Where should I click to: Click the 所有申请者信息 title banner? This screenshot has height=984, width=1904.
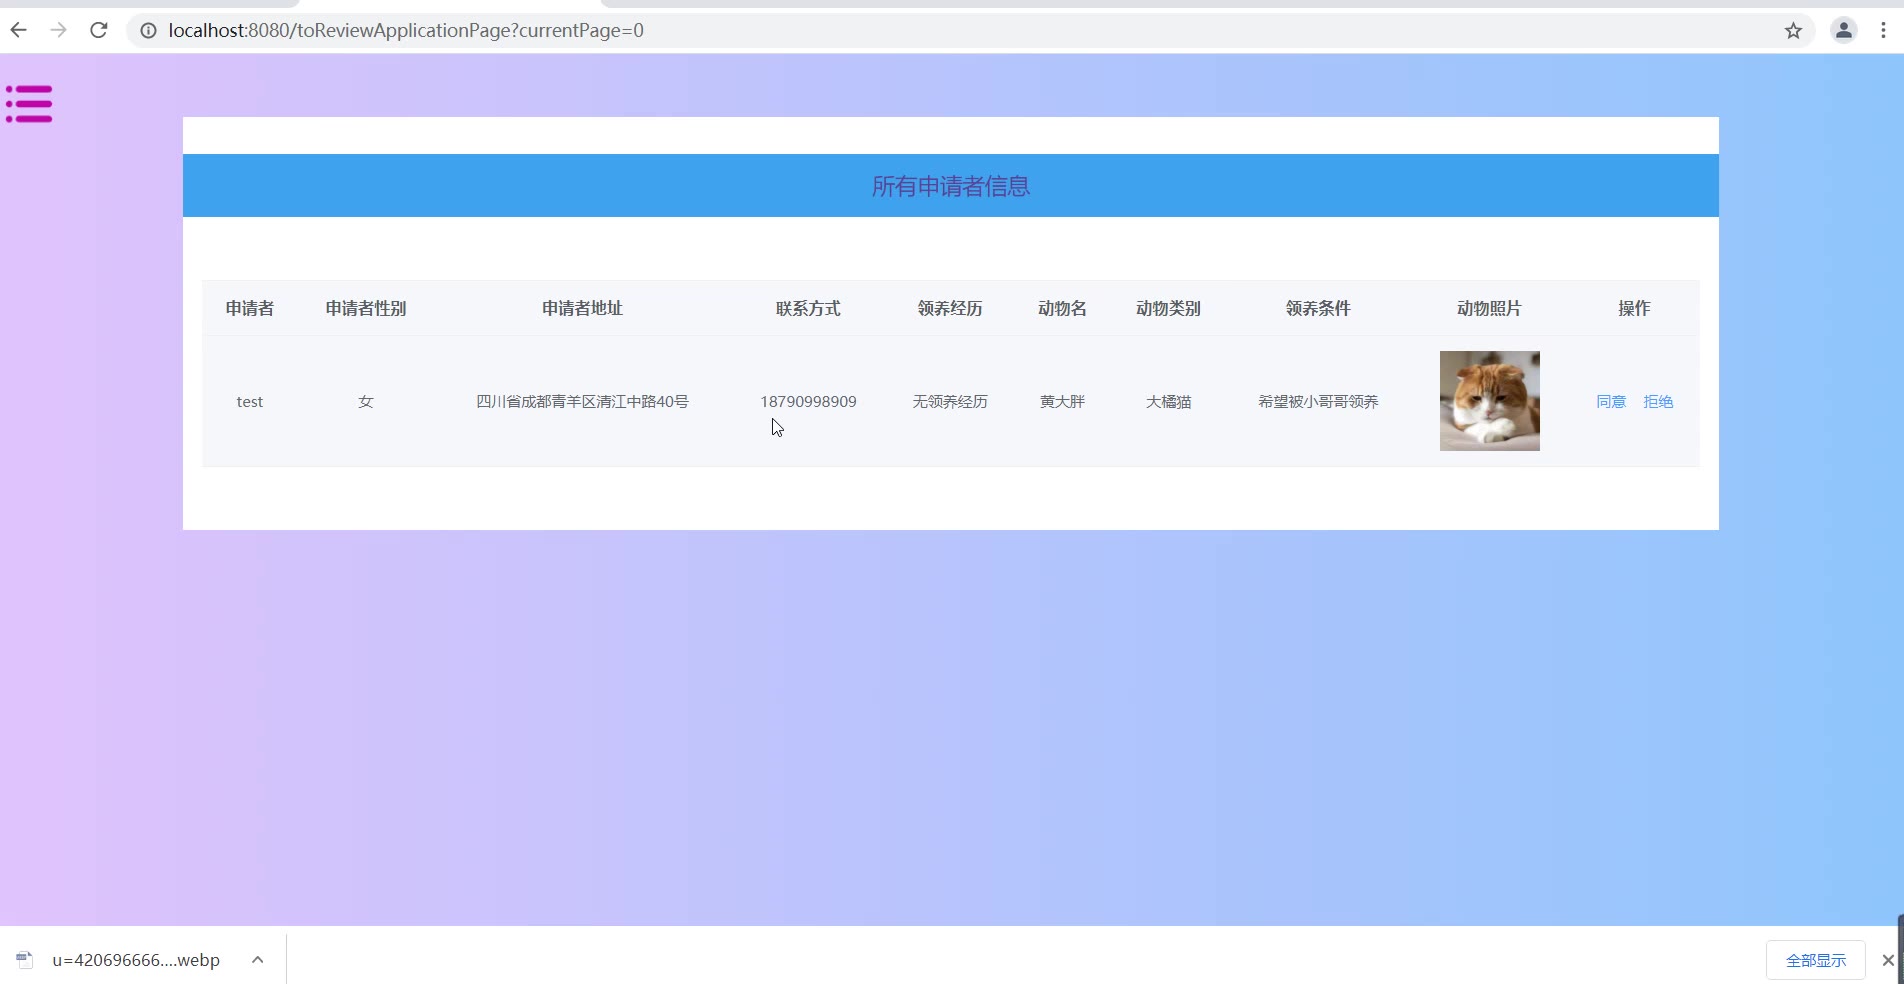(950, 186)
